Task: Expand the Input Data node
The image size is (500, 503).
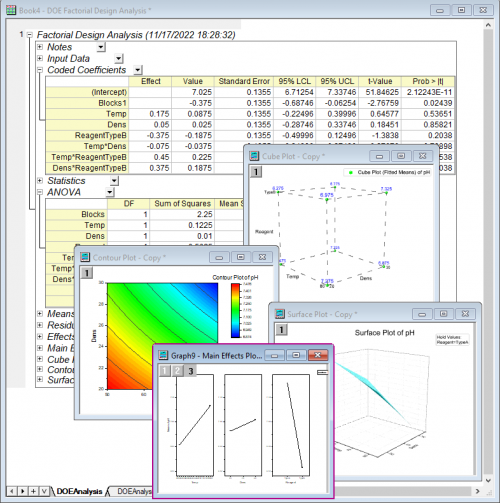Action: (x=40, y=58)
